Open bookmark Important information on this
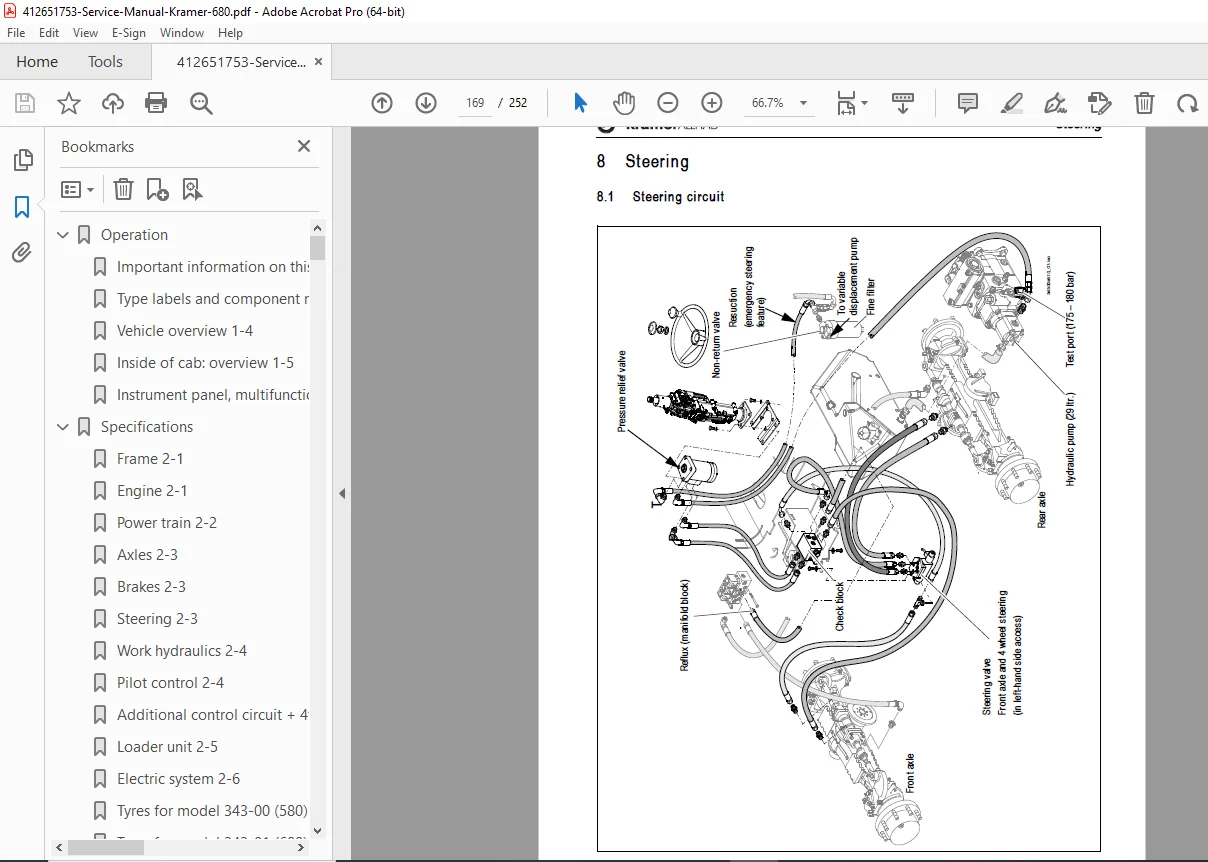 (x=213, y=267)
